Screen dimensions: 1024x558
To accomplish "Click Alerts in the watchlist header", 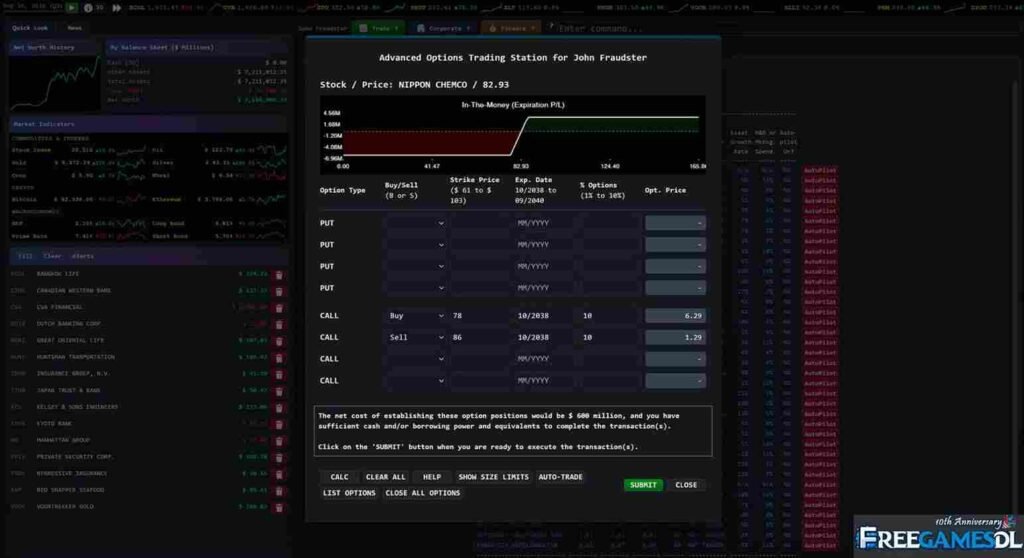I will click(x=83, y=256).
